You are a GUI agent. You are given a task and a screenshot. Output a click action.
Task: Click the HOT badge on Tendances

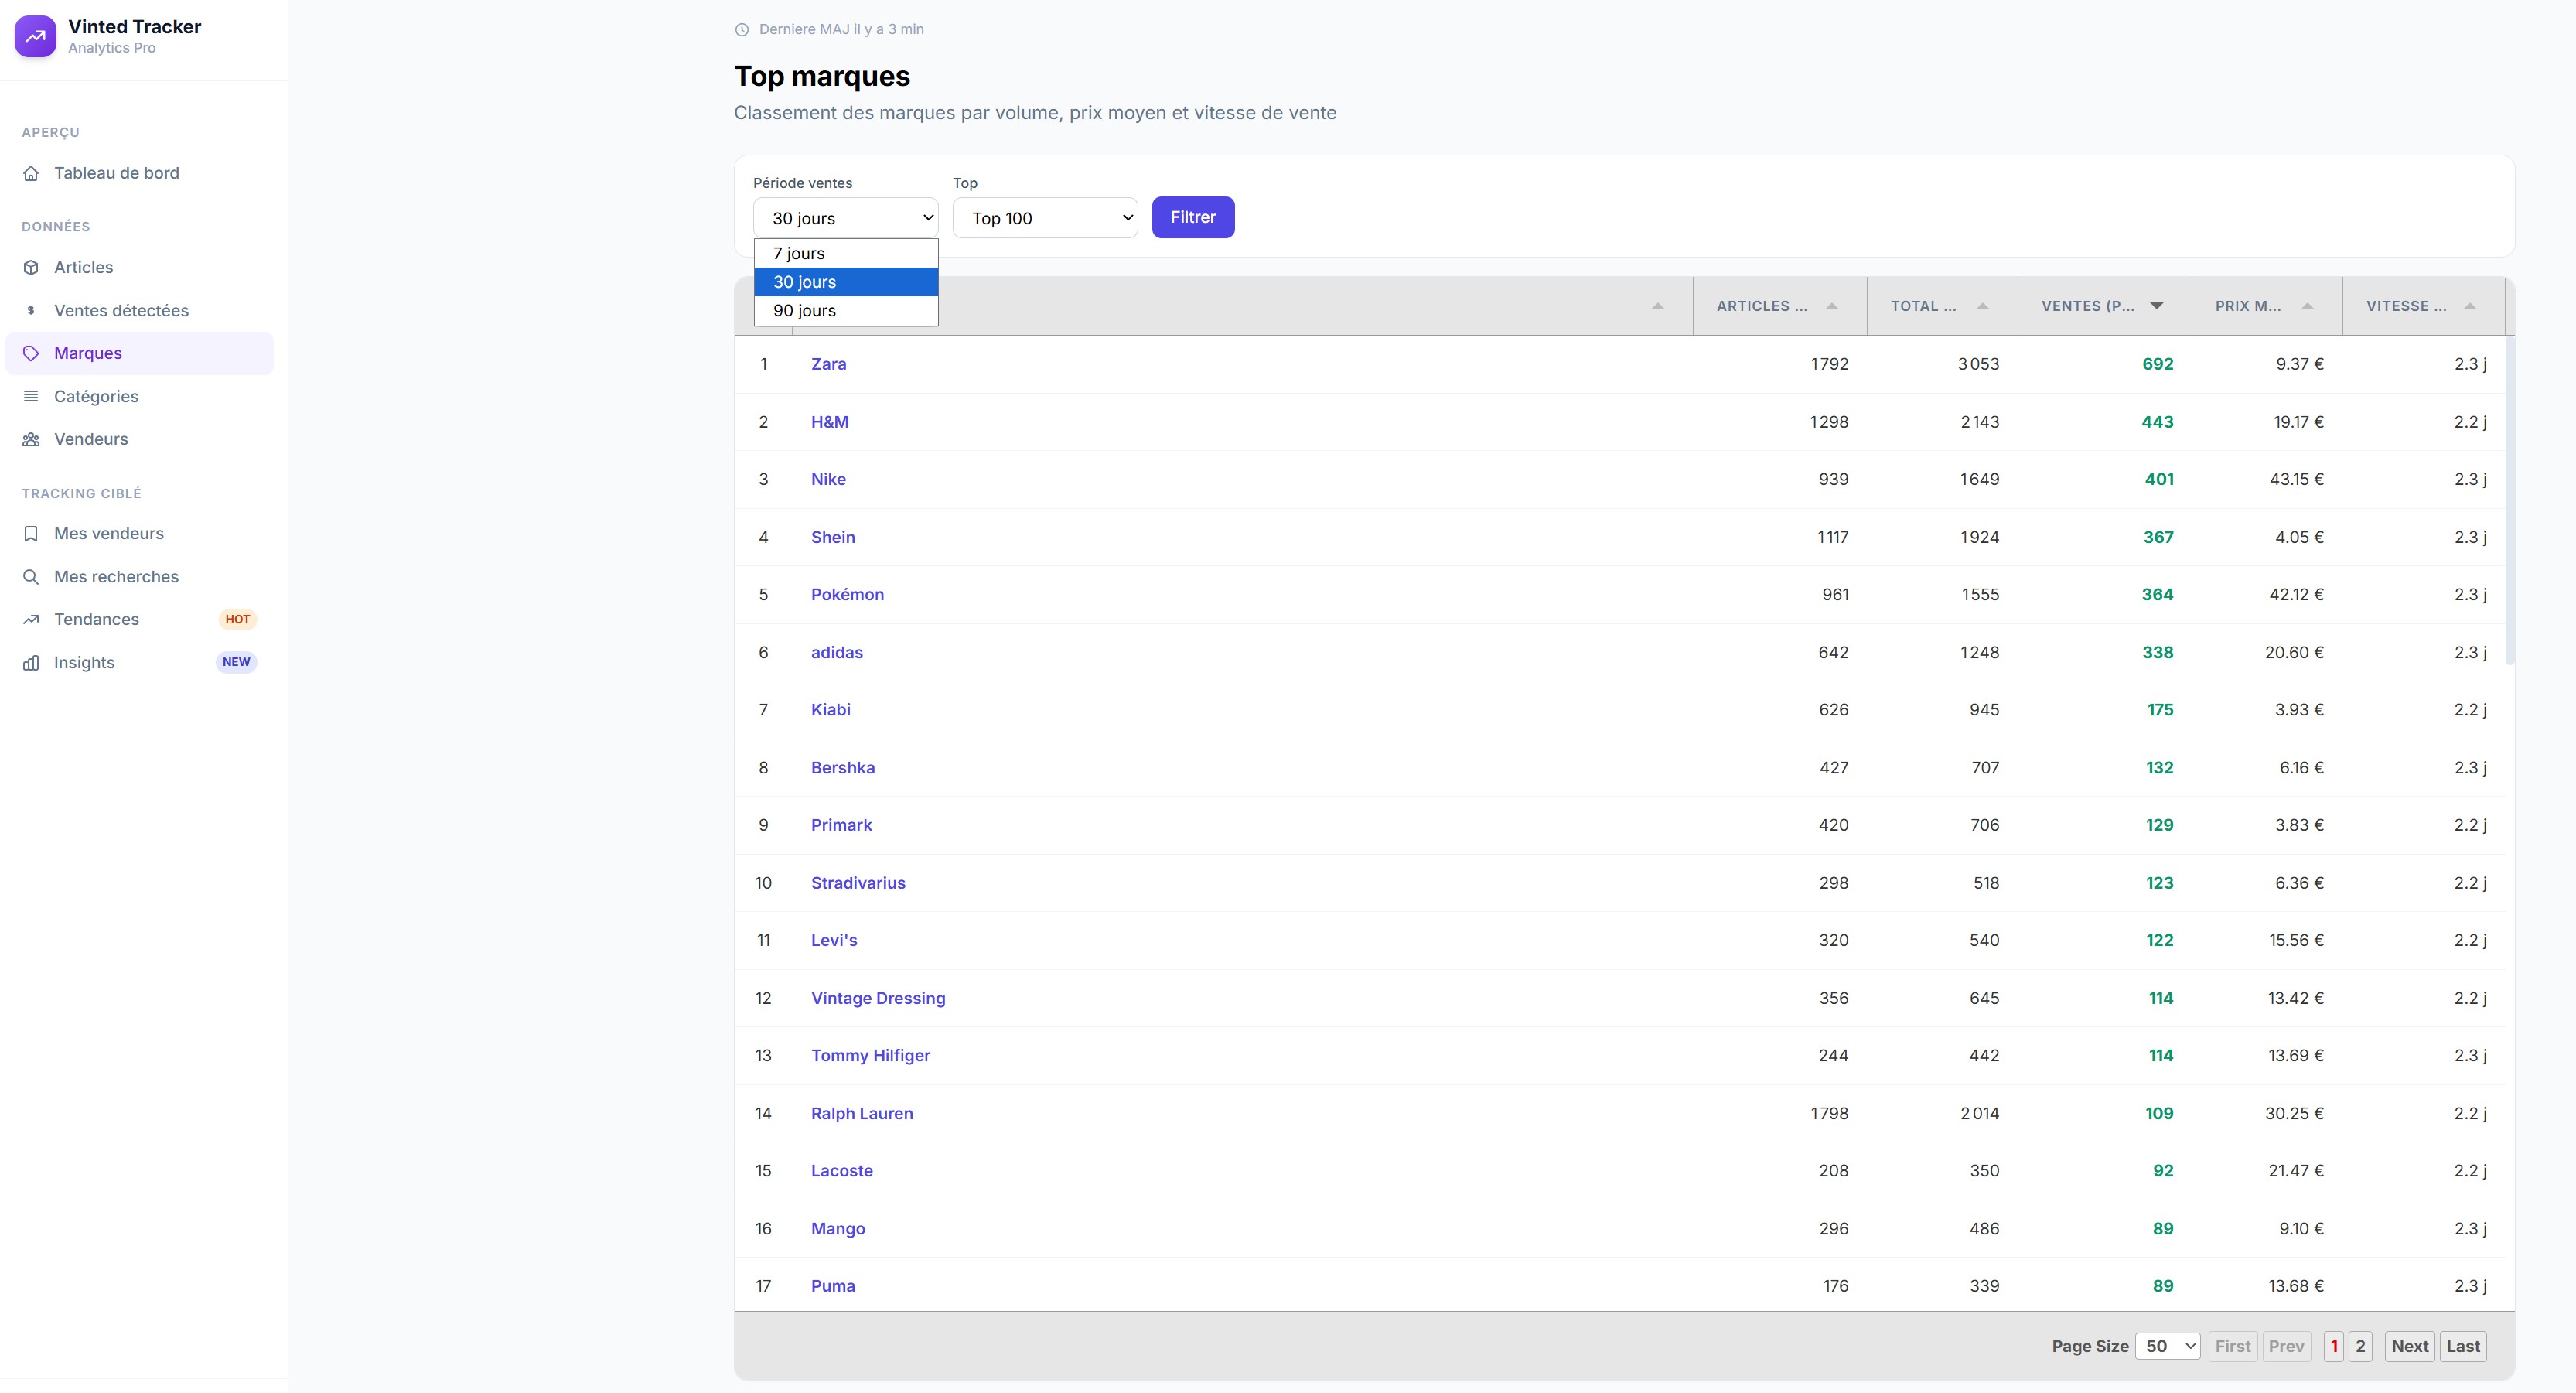point(238,620)
